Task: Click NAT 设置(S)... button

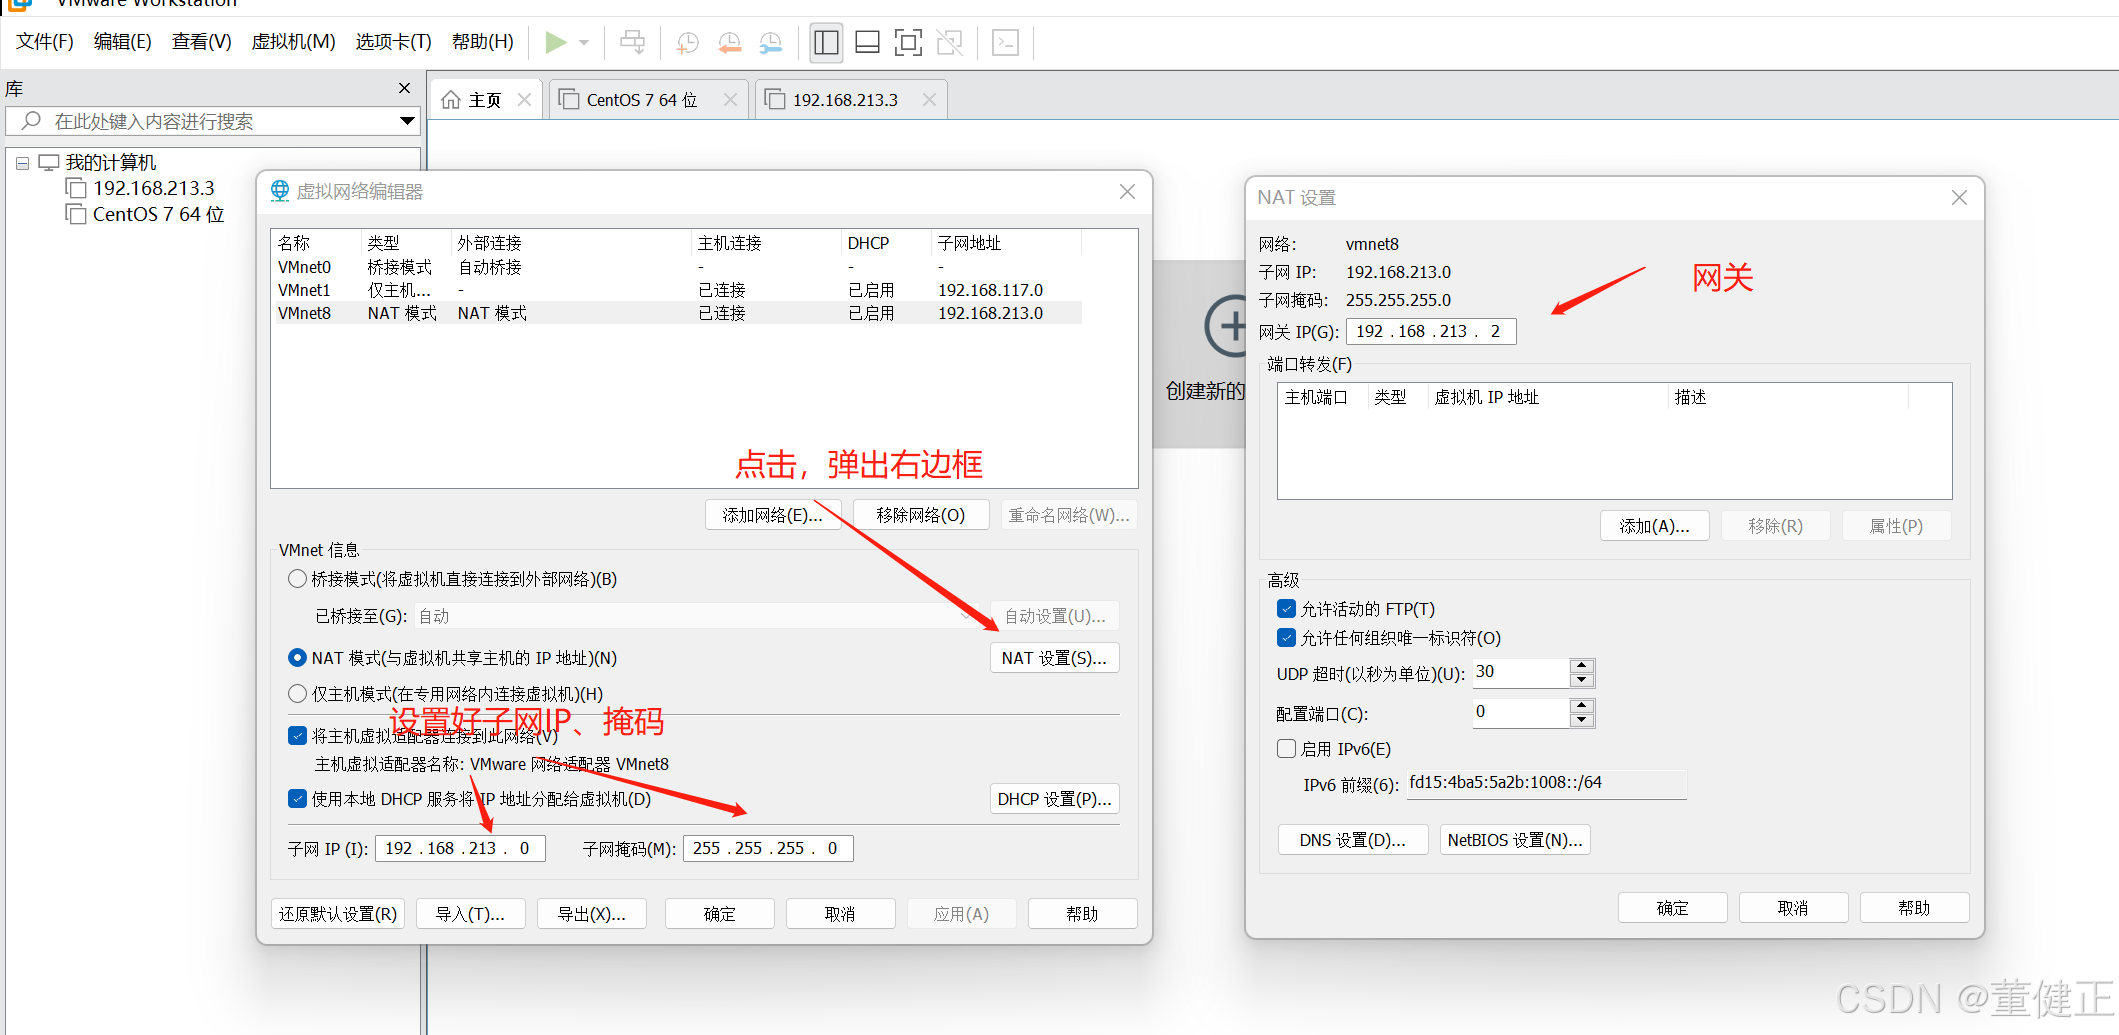Action: pos(1054,658)
